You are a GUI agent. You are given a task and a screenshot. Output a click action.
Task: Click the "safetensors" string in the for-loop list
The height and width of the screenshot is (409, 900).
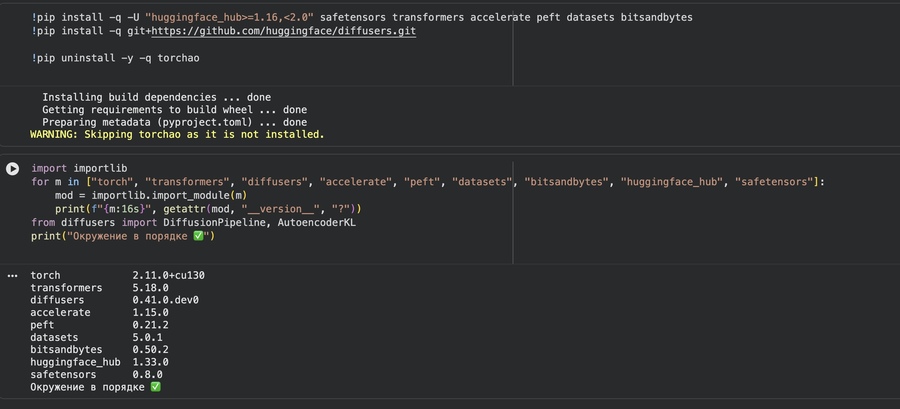[x=774, y=182]
